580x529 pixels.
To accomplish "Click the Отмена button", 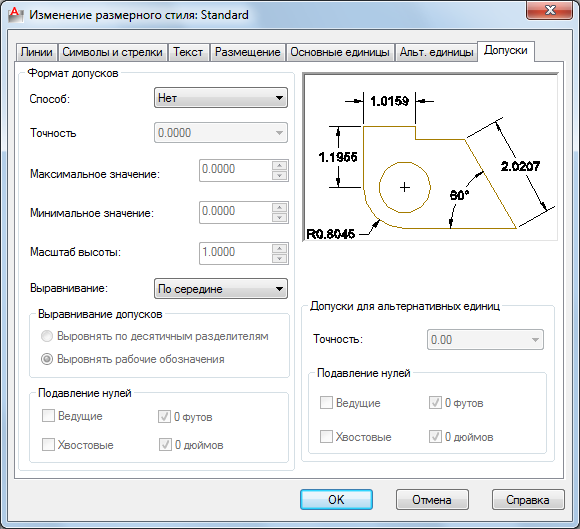I will 432,500.
